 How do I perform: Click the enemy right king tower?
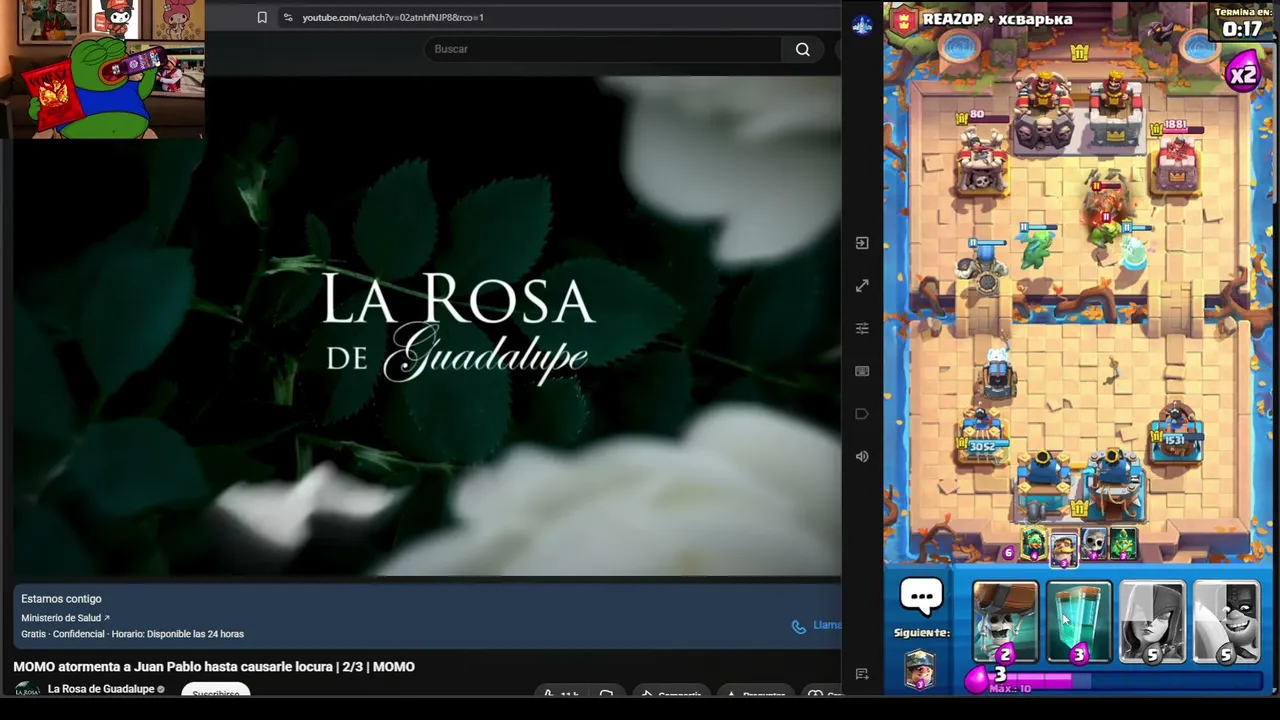1115,108
